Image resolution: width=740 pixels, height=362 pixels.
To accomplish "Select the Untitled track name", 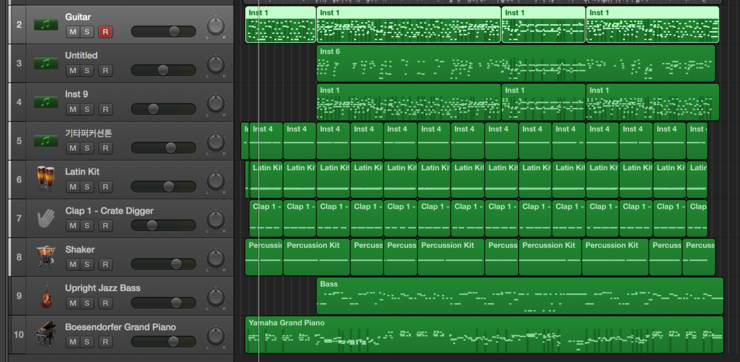I will coord(81,56).
